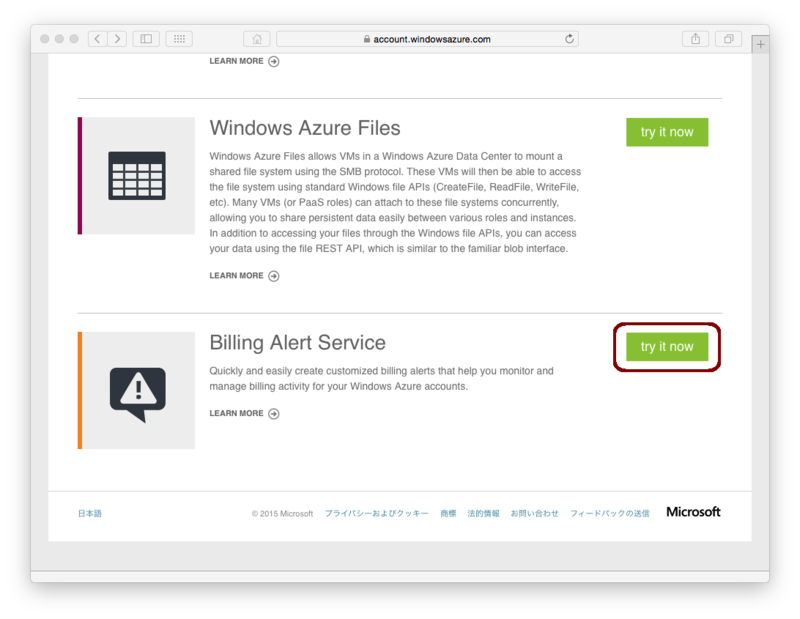Screen dimensions: 800x619
Task: Open the topmost LEARN MORE link
Action: (x=244, y=61)
